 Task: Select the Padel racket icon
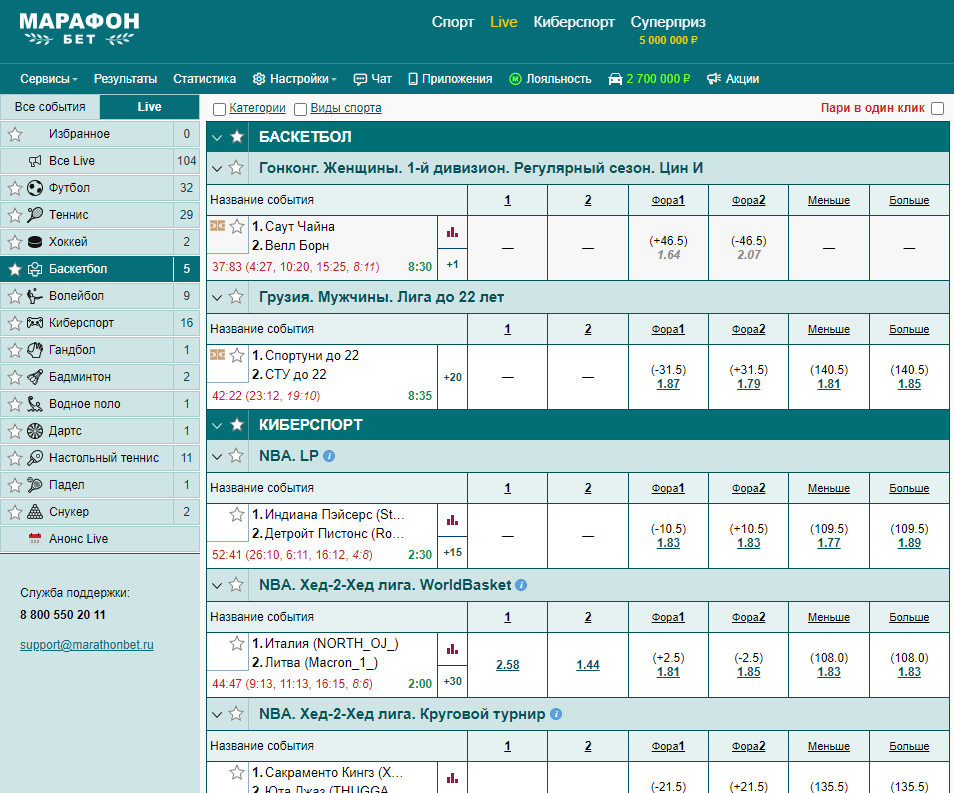coord(35,484)
